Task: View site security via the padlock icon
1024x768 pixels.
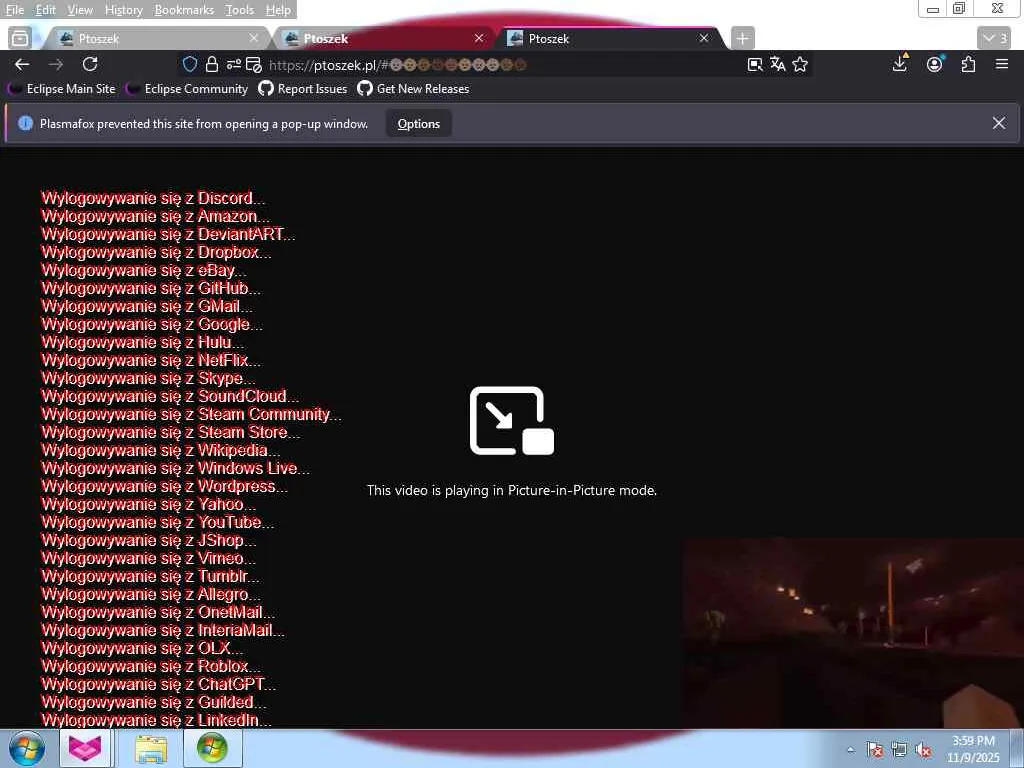Action: coord(212,64)
